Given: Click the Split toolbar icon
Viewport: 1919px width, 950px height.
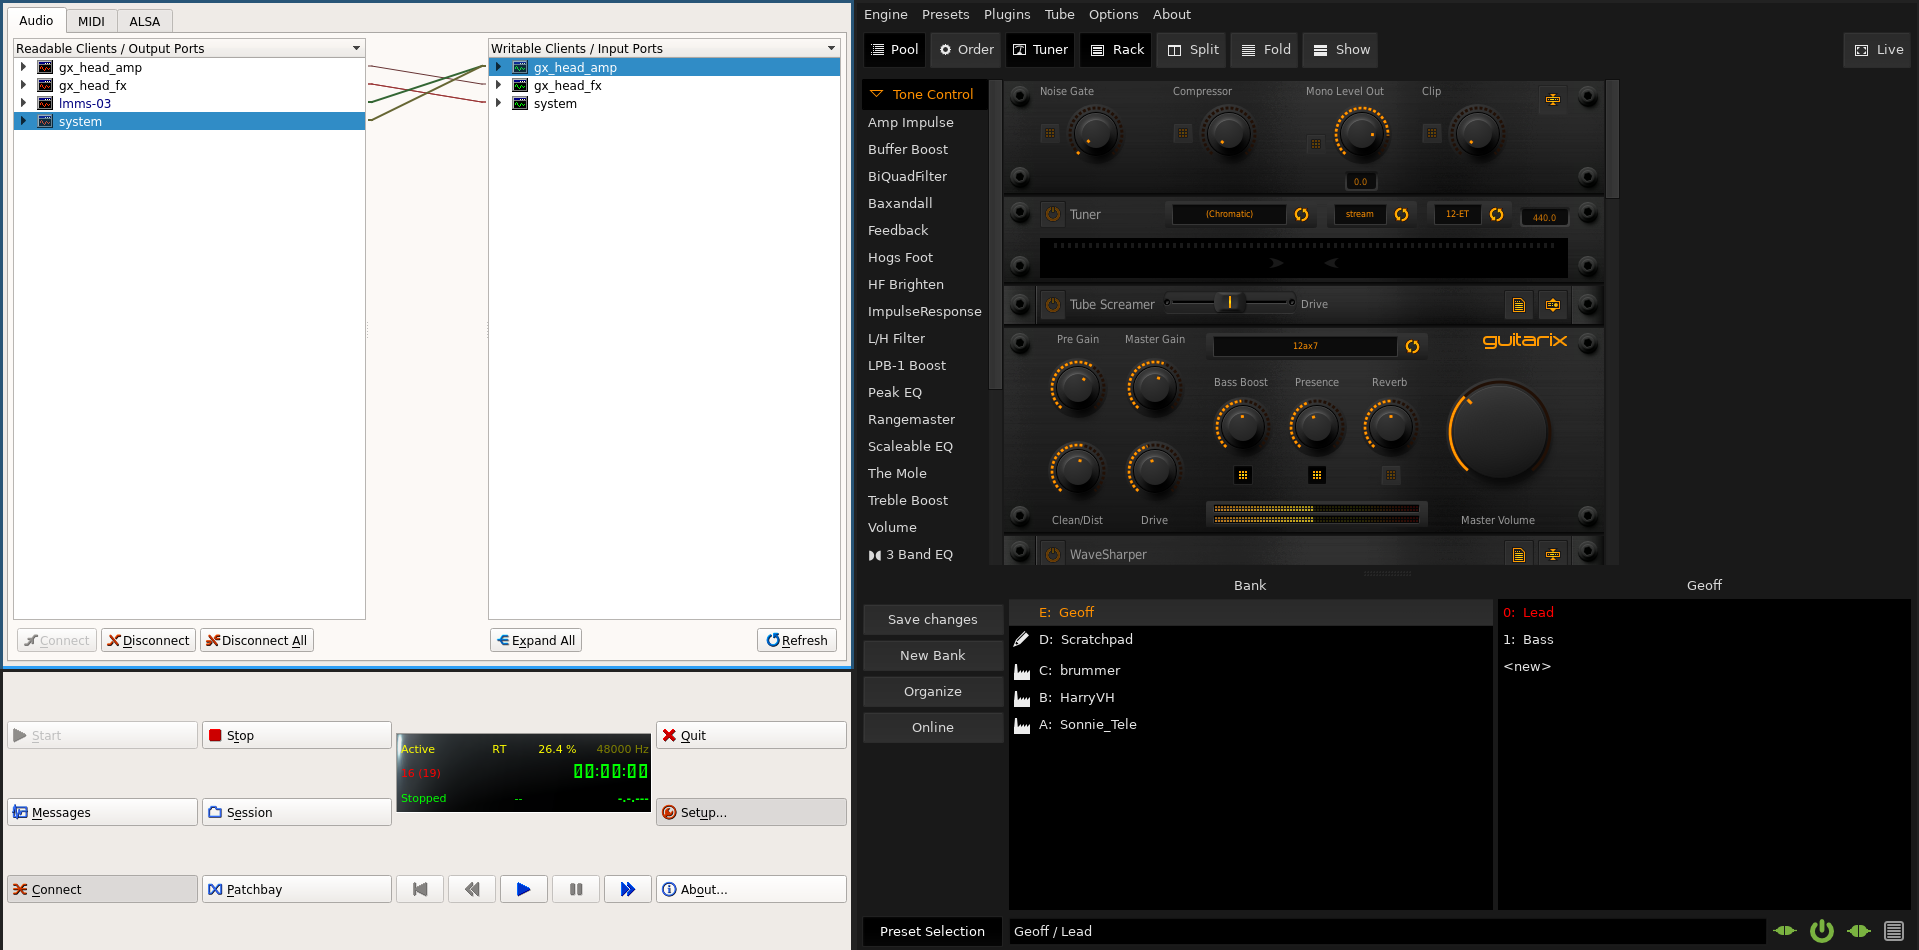Looking at the screenshot, I should [x=1190, y=49].
